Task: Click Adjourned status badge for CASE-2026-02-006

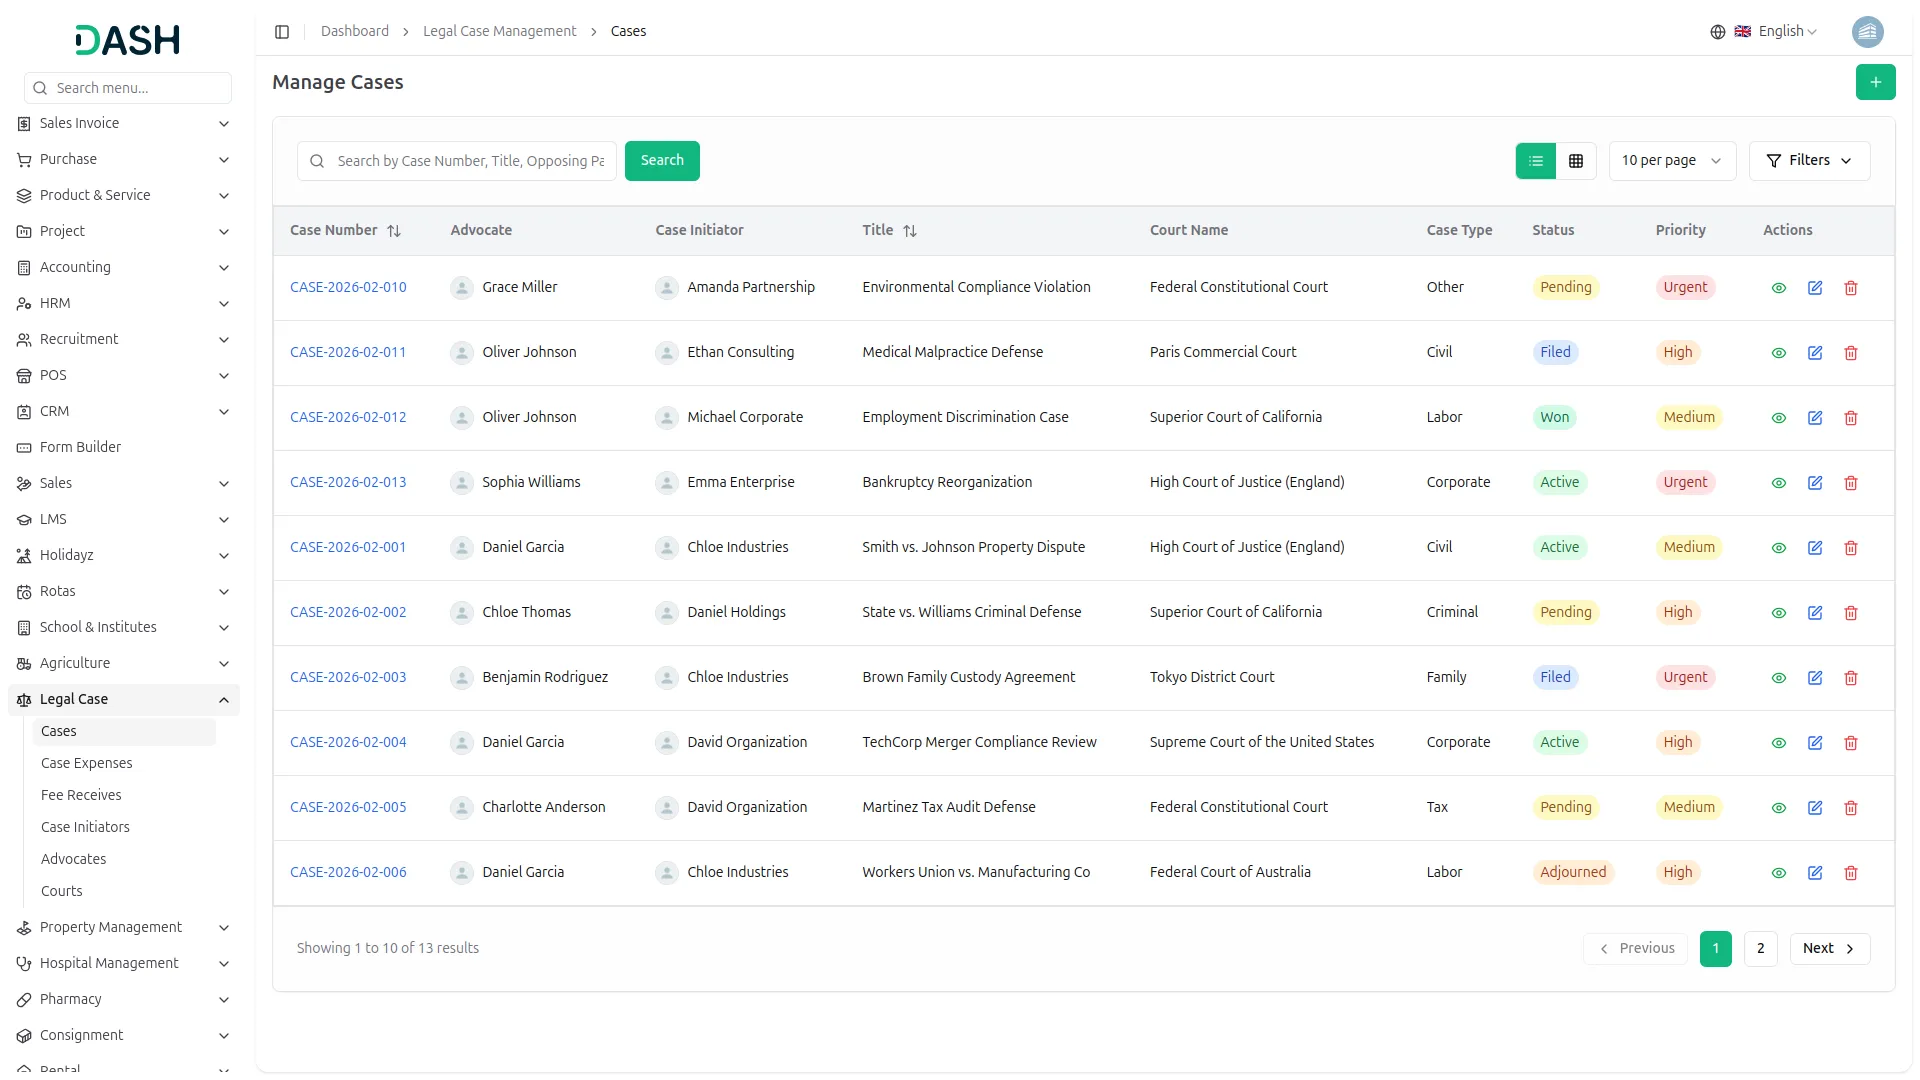Action: tap(1572, 873)
